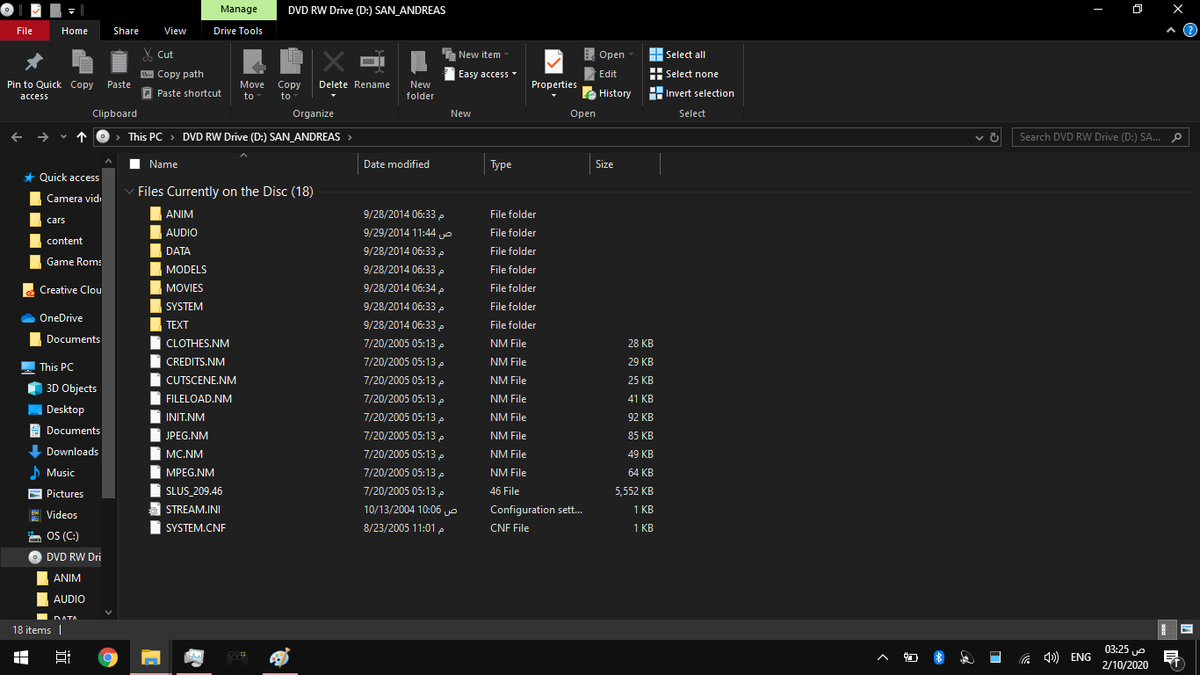Click Pin to Quick access icon
1200x675 pixels.
(34, 63)
